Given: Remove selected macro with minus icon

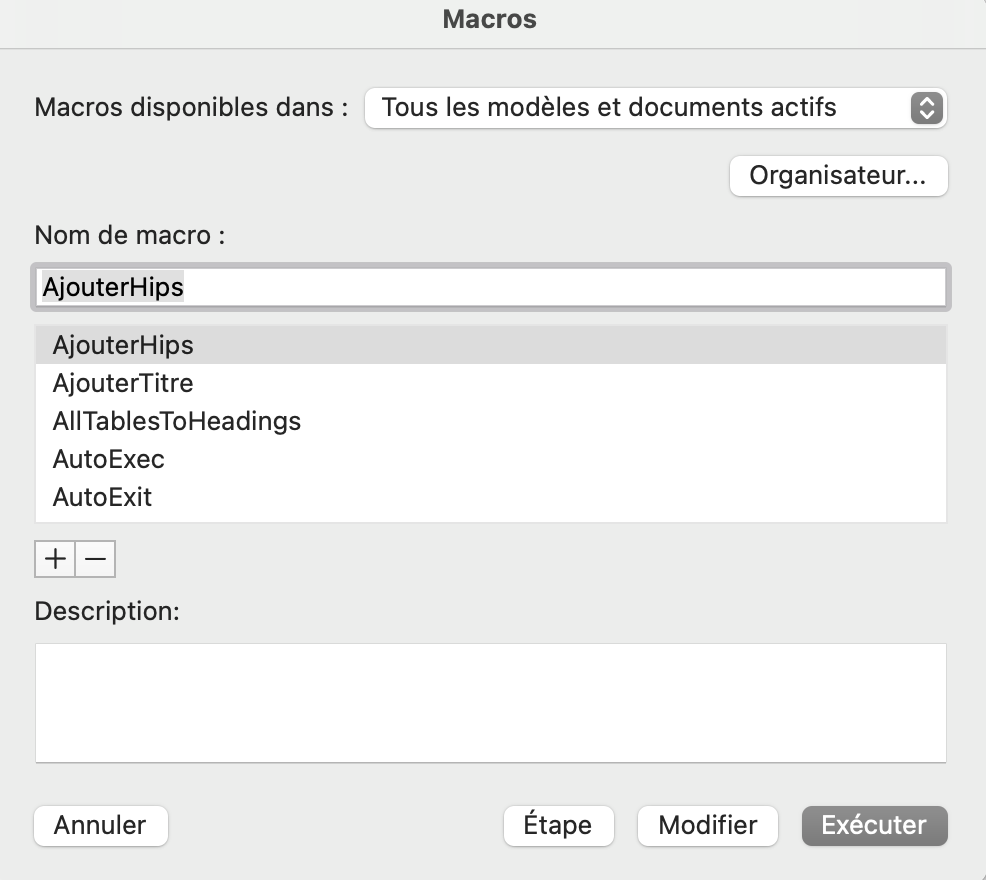Looking at the screenshot, I should tap(96, 559).
